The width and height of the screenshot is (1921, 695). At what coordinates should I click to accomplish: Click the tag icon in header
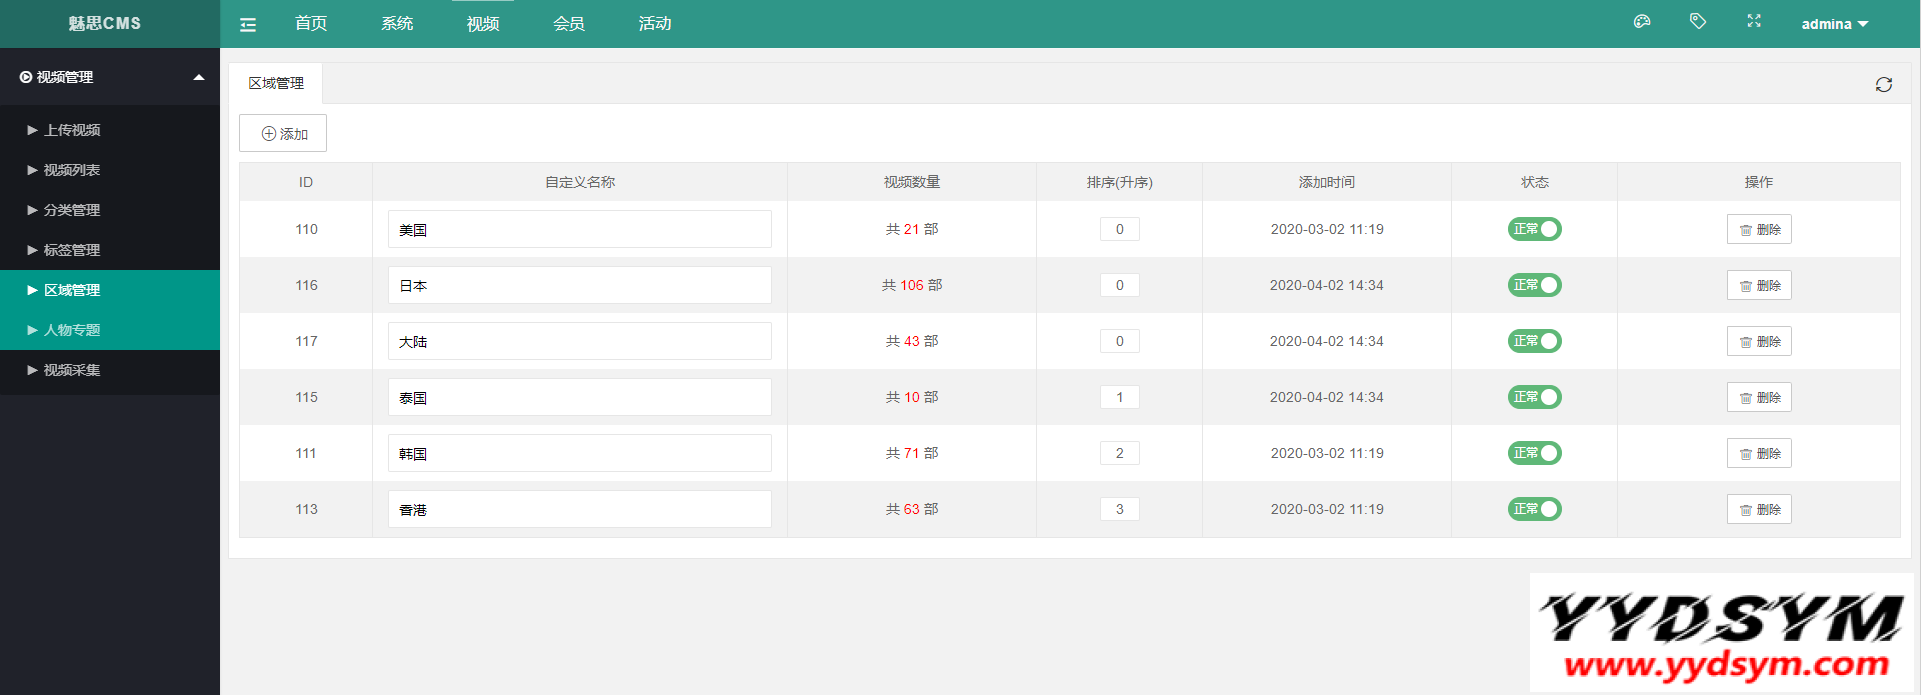point(1698,21)
